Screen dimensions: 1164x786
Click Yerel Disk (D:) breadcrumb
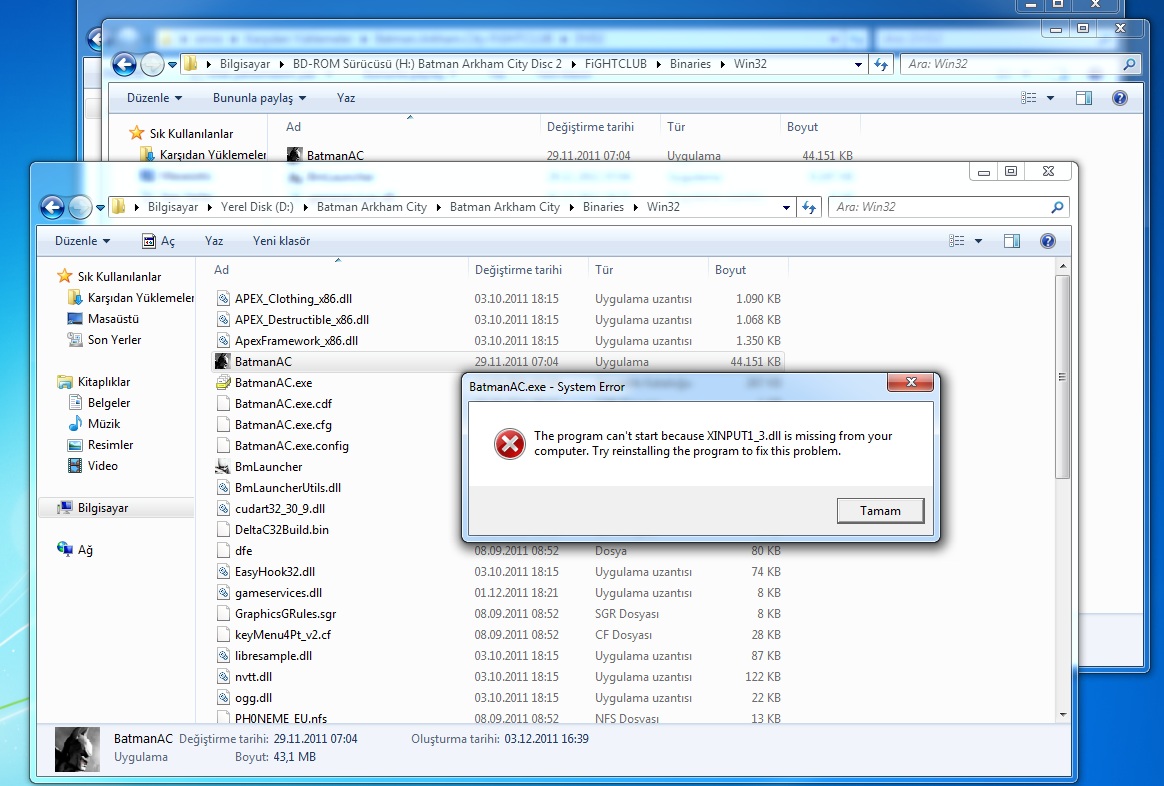(257, 207)
